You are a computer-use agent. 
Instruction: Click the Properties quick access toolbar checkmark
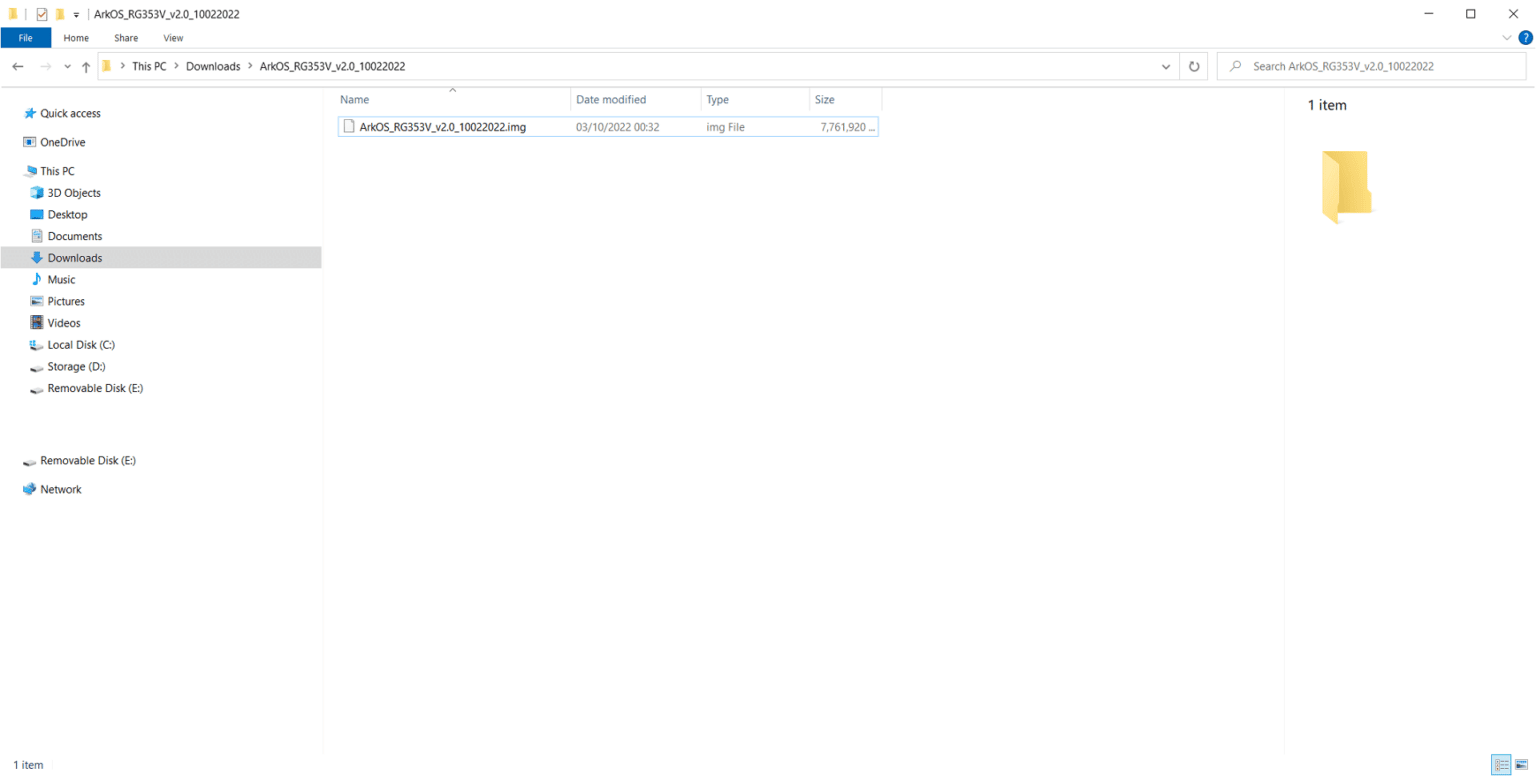(42, 14)
